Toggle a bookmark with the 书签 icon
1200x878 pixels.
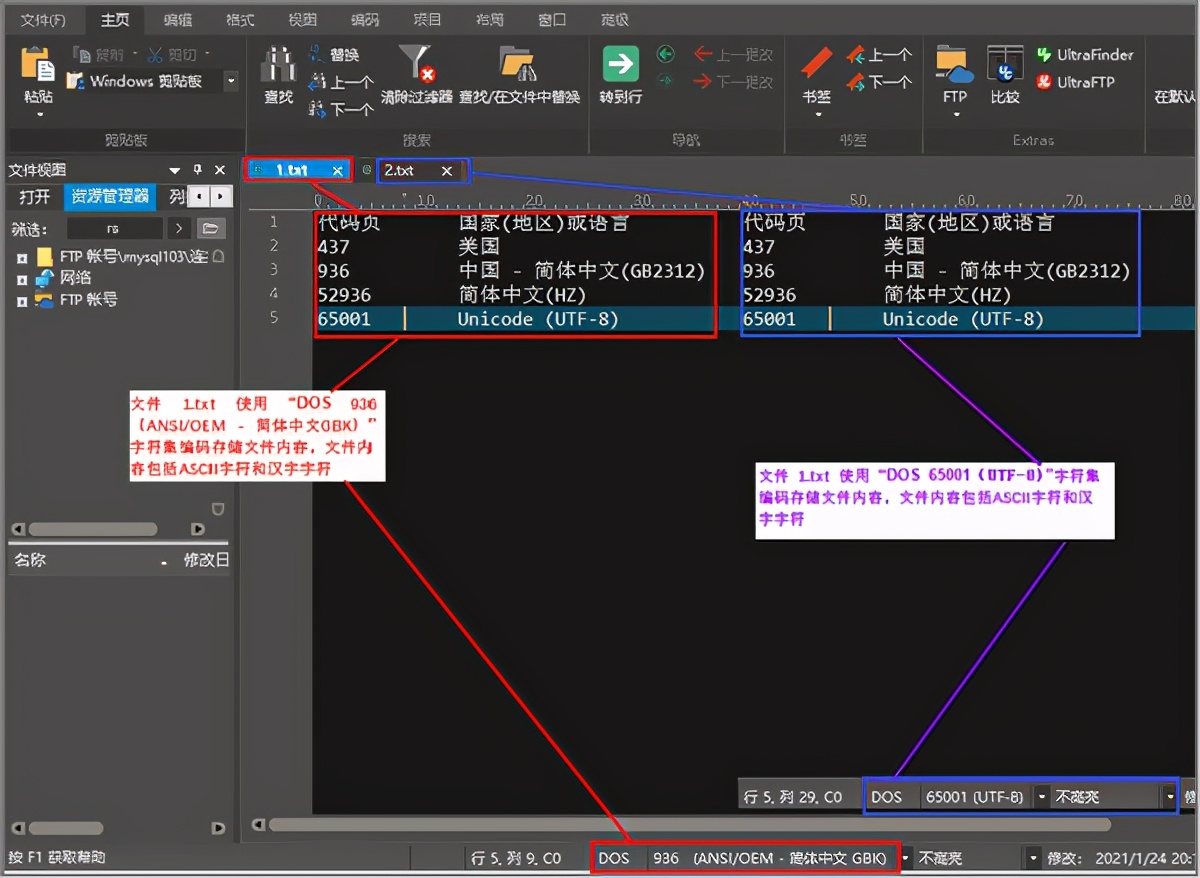(815, 68)
